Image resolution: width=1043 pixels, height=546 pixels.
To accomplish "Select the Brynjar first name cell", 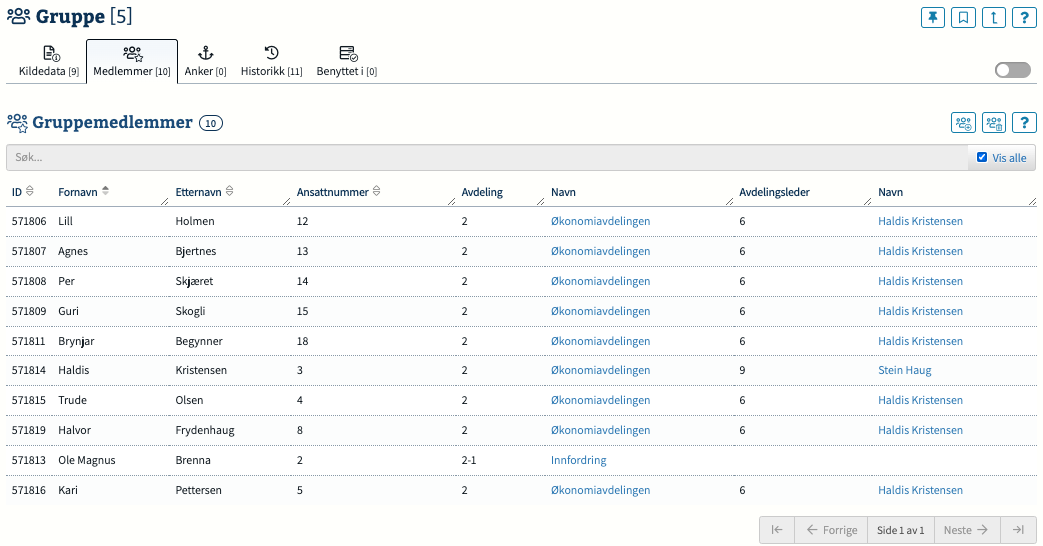I will coord(76,341).
